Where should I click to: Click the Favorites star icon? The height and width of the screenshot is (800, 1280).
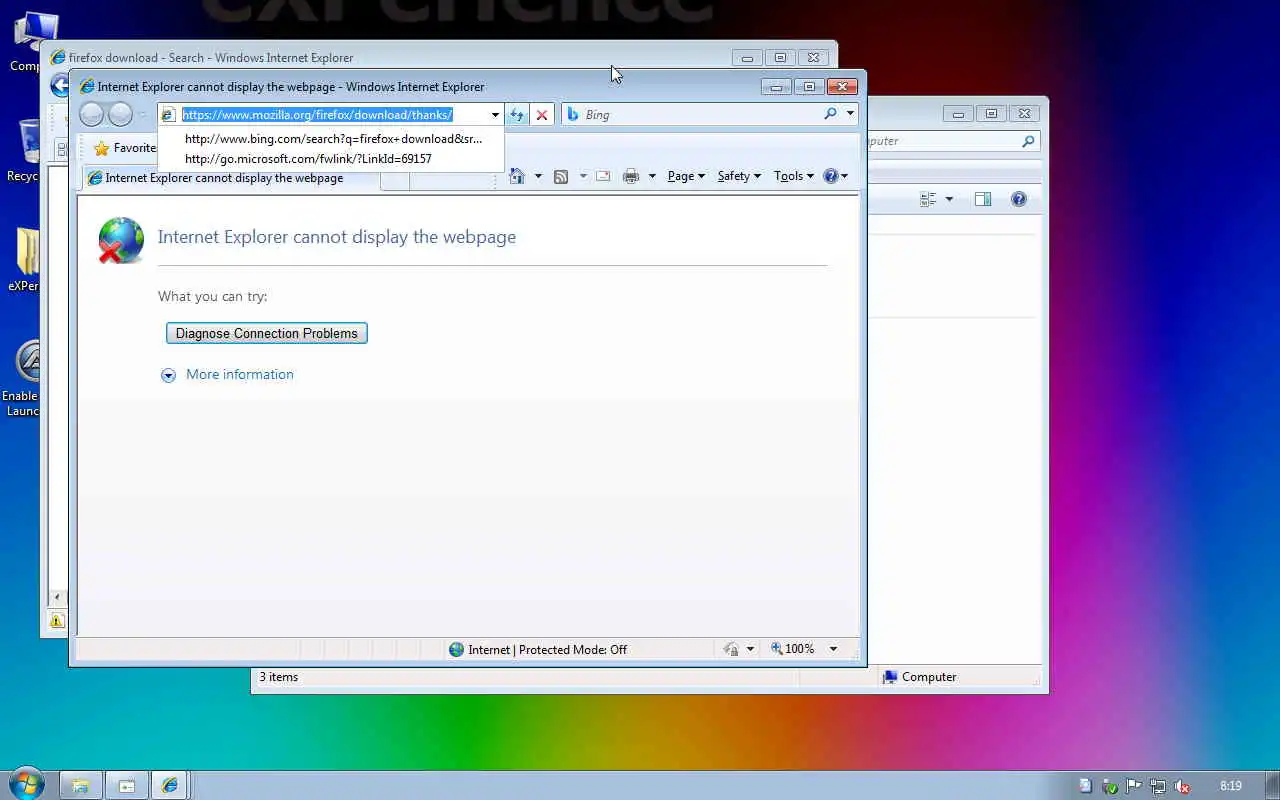tap(101, 148)
